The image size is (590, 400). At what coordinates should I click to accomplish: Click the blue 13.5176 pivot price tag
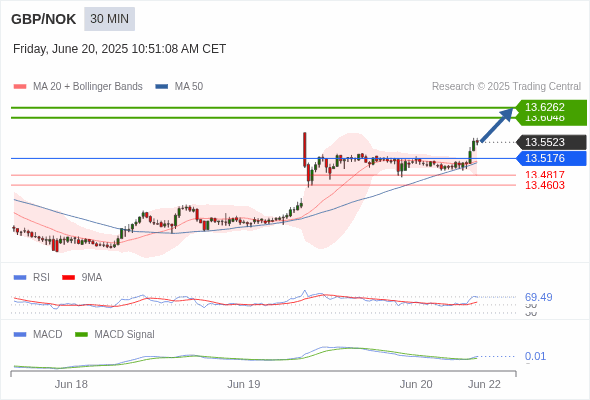[x=551, y=158]
